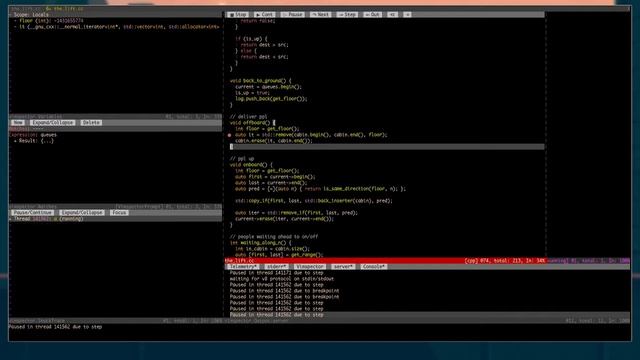Click the std::copy_if line in code

point(313,200)
